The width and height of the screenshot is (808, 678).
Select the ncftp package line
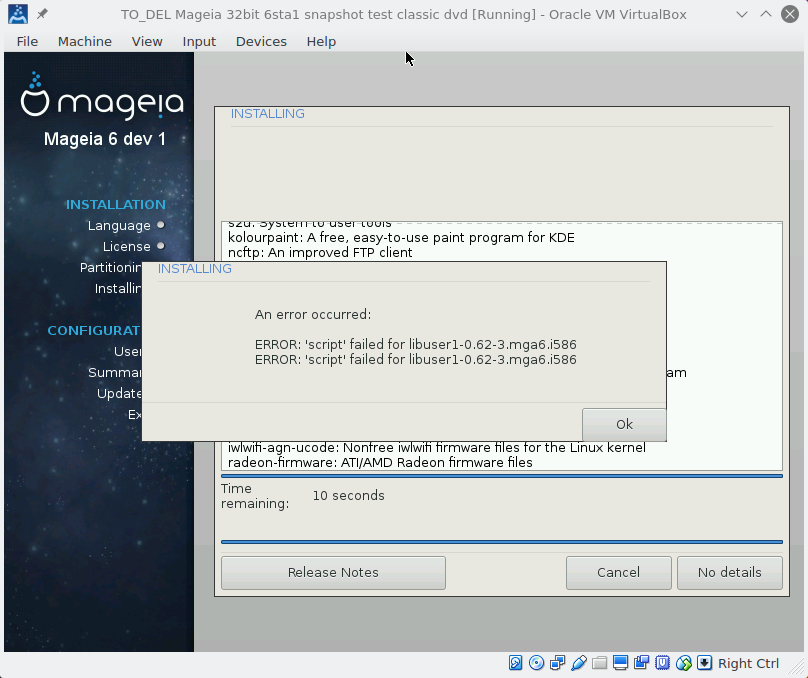(x=320, y=252)
